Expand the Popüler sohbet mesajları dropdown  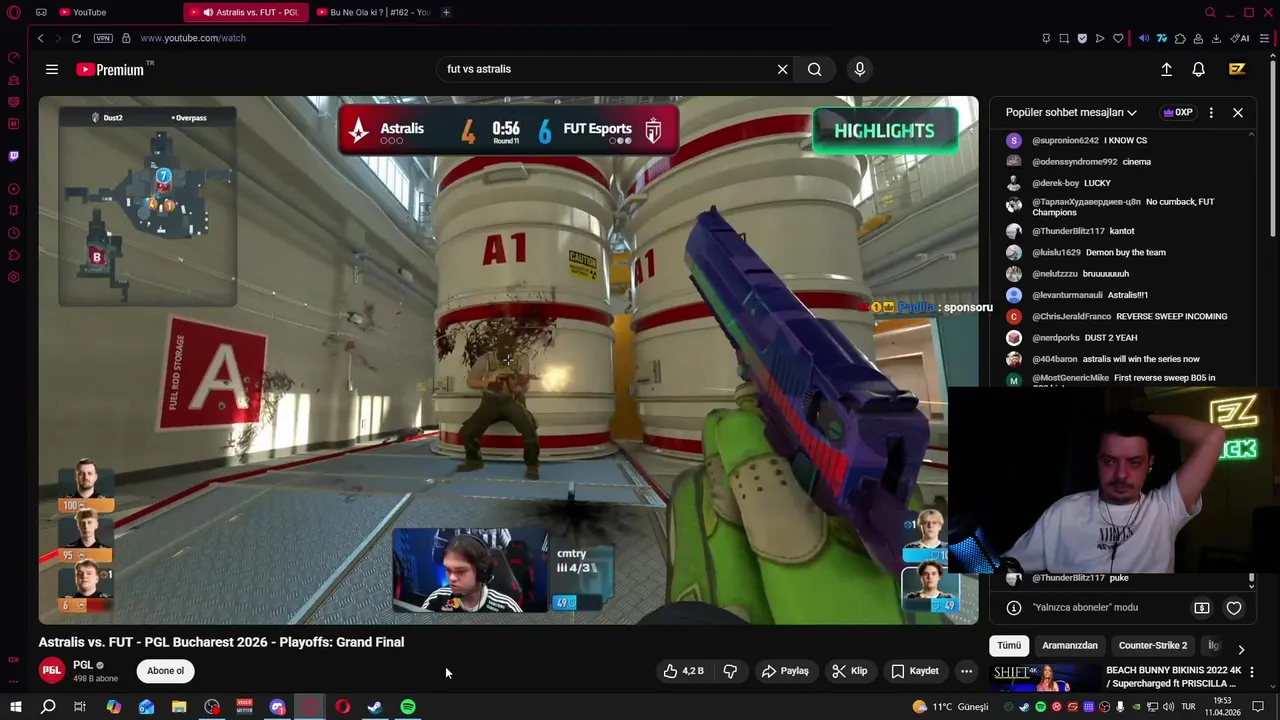1071,113
